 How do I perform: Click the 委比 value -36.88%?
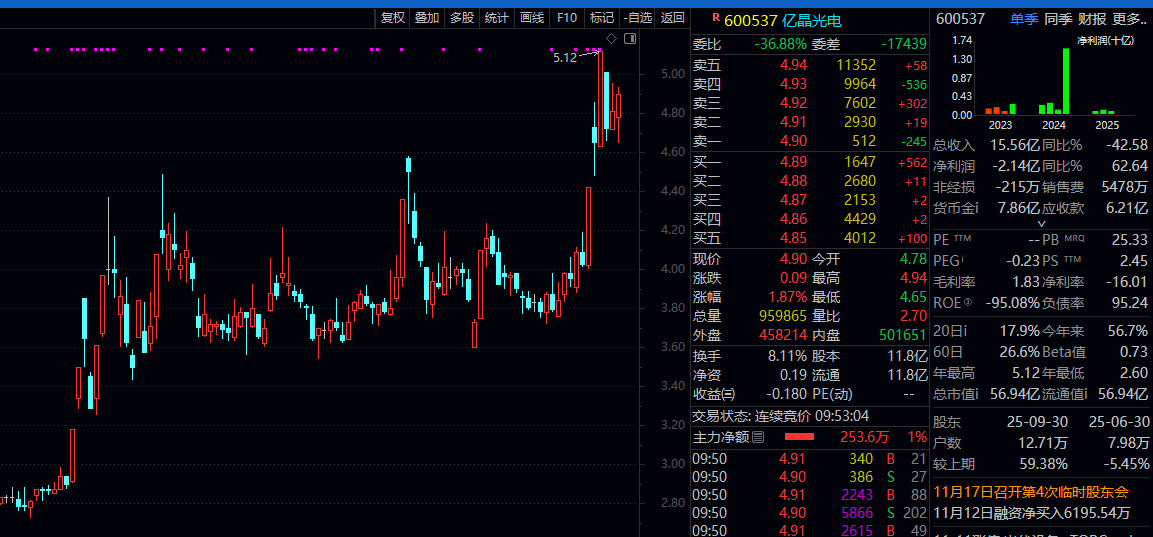click(x=780, y=44)
